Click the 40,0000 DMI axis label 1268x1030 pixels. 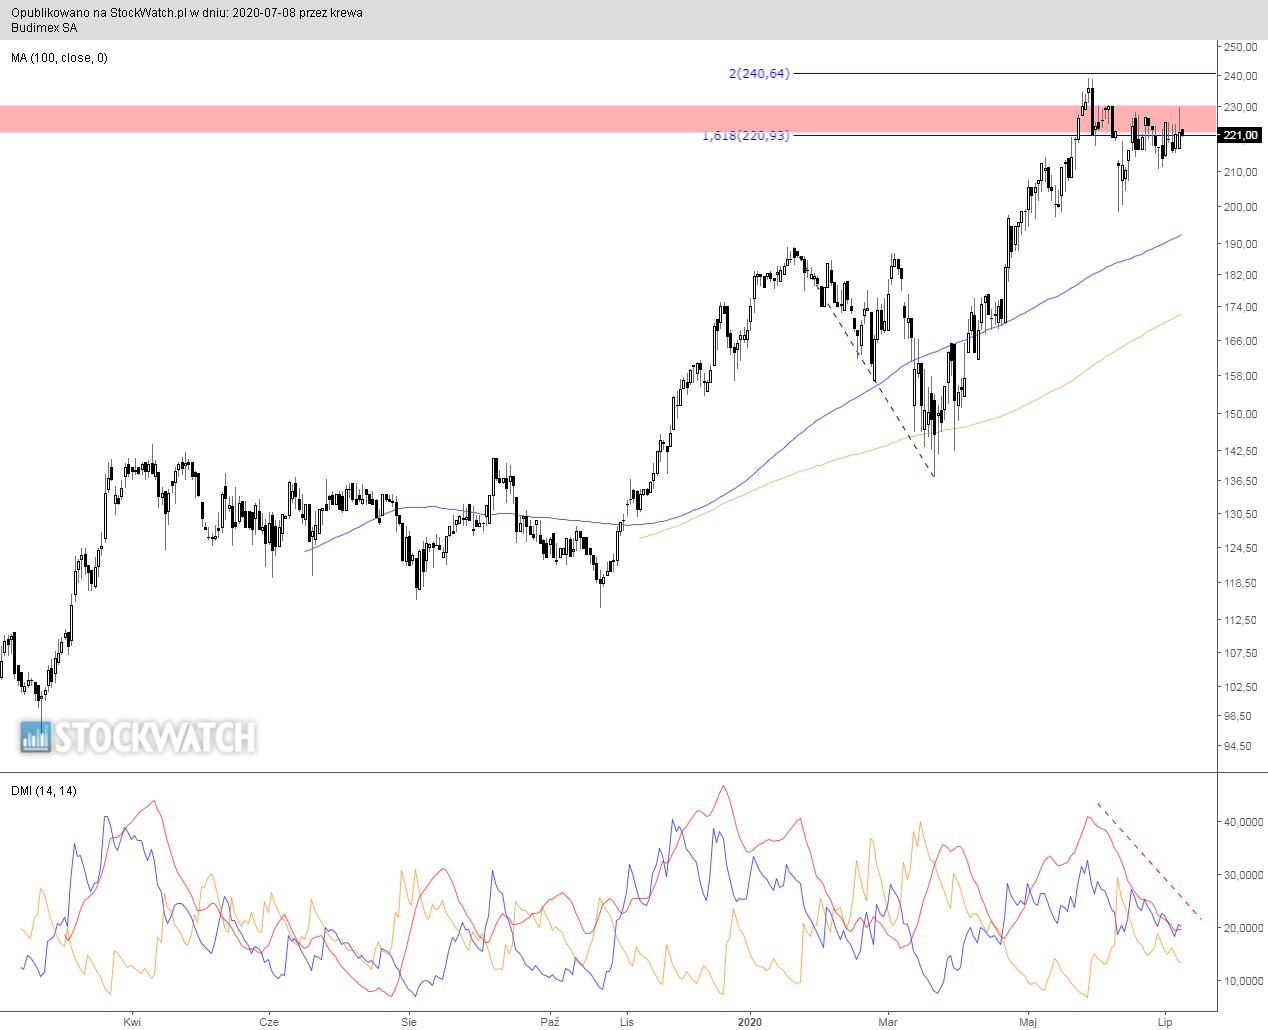[1243, 822]
